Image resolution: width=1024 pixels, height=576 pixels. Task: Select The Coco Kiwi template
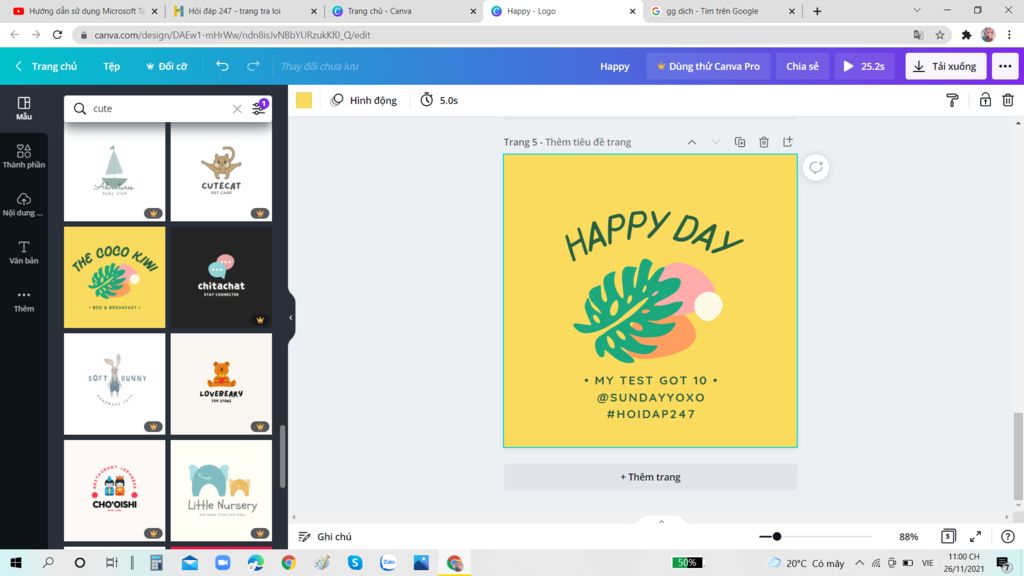(x=114, y=277)
